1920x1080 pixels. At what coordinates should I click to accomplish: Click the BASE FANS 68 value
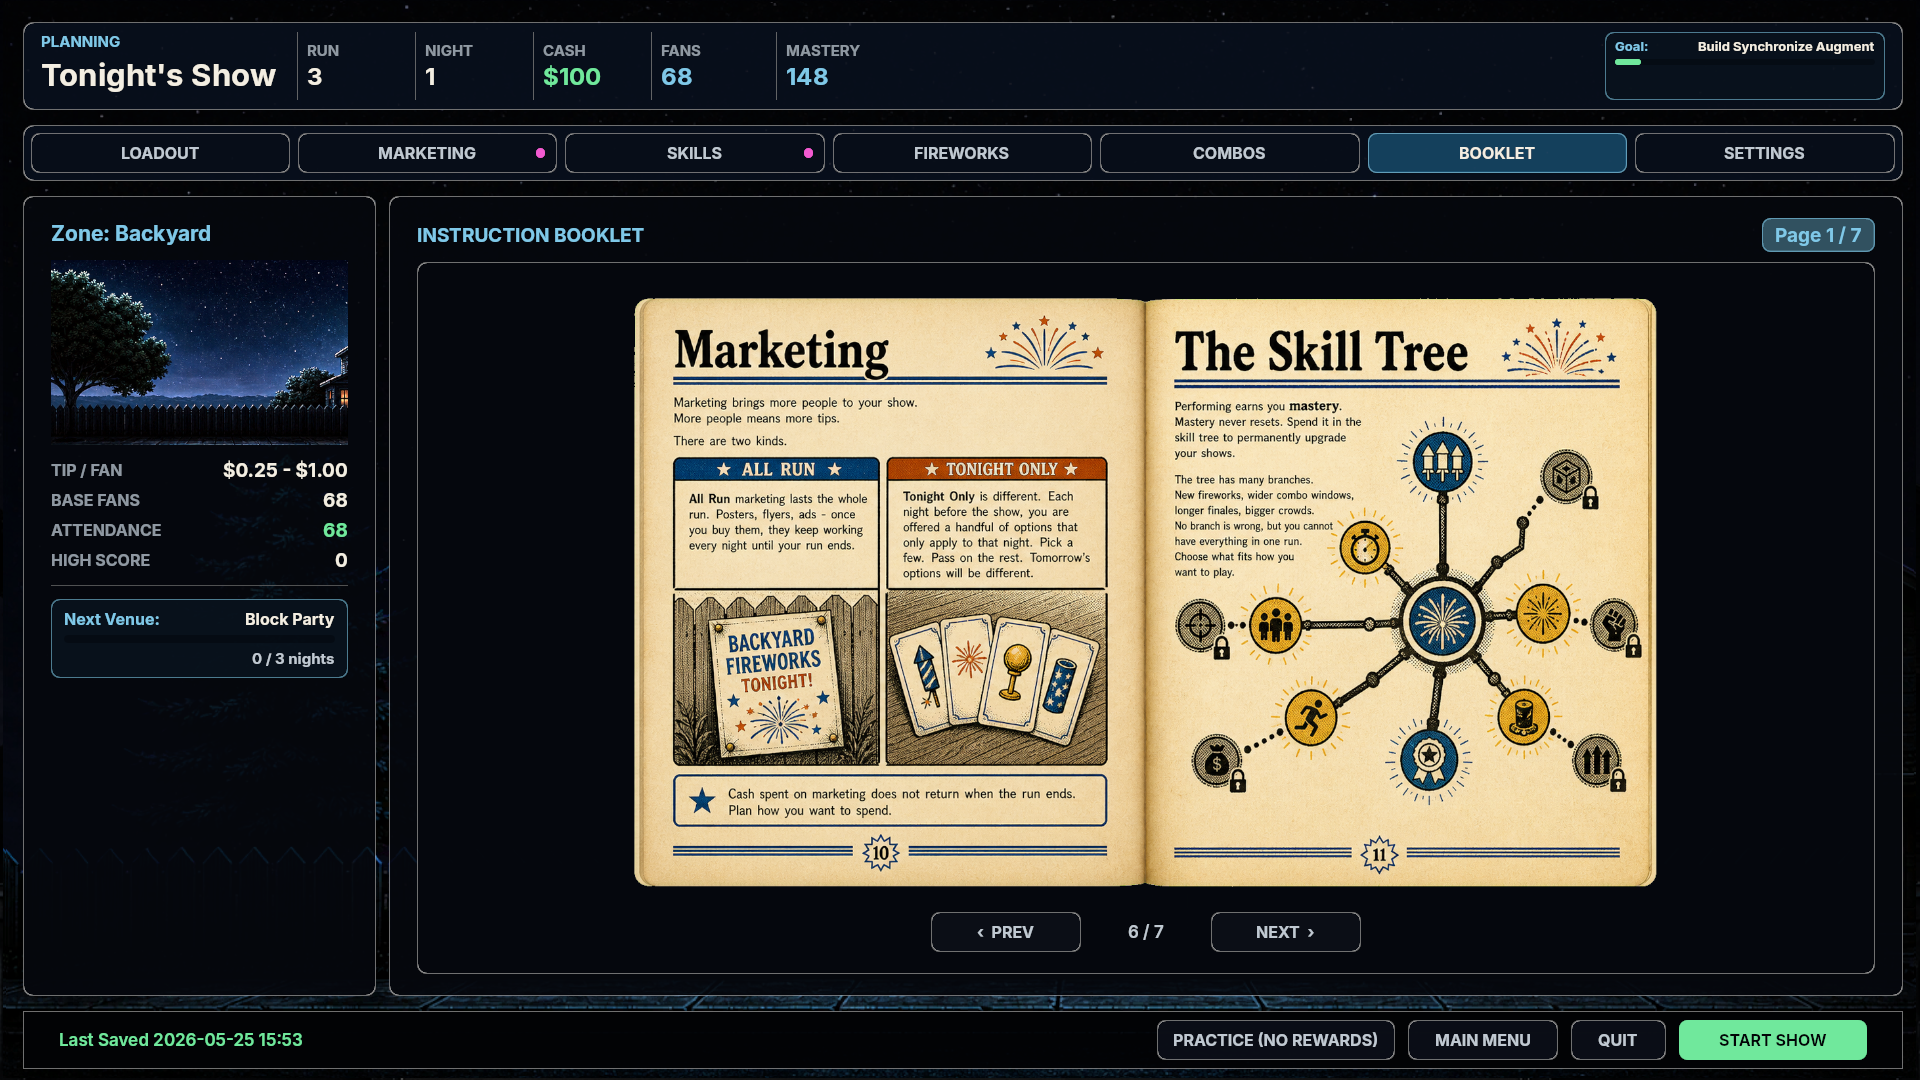(335, 500)
